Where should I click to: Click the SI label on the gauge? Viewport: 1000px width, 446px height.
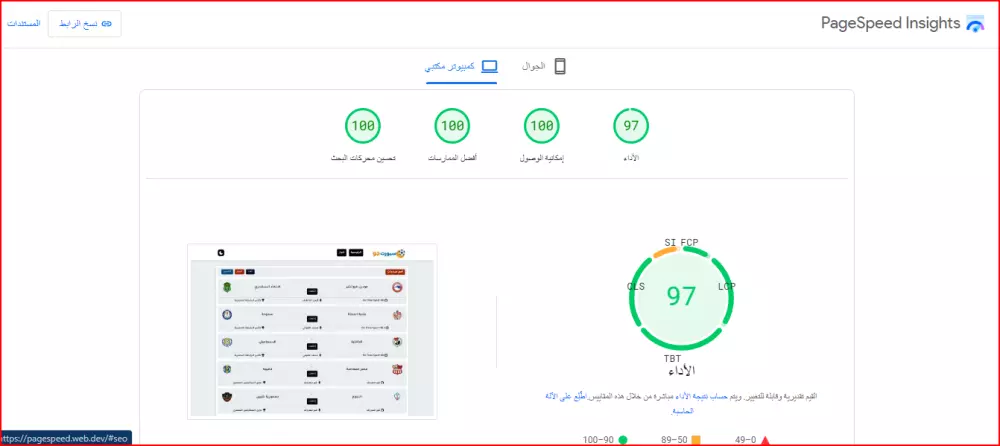click(x=670, y=242)
